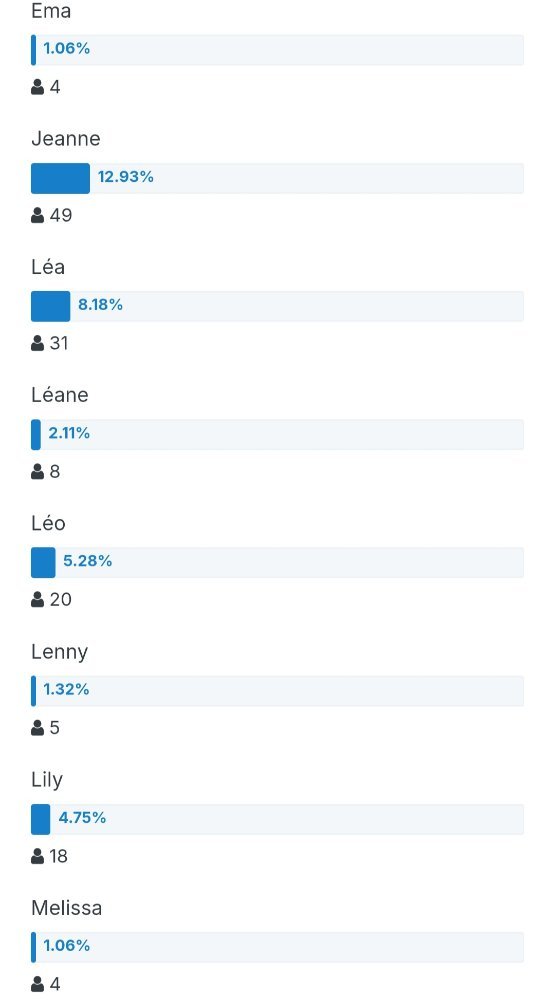Click the Jeanne option label
The image size is (555, 1000).
point(66,139)
